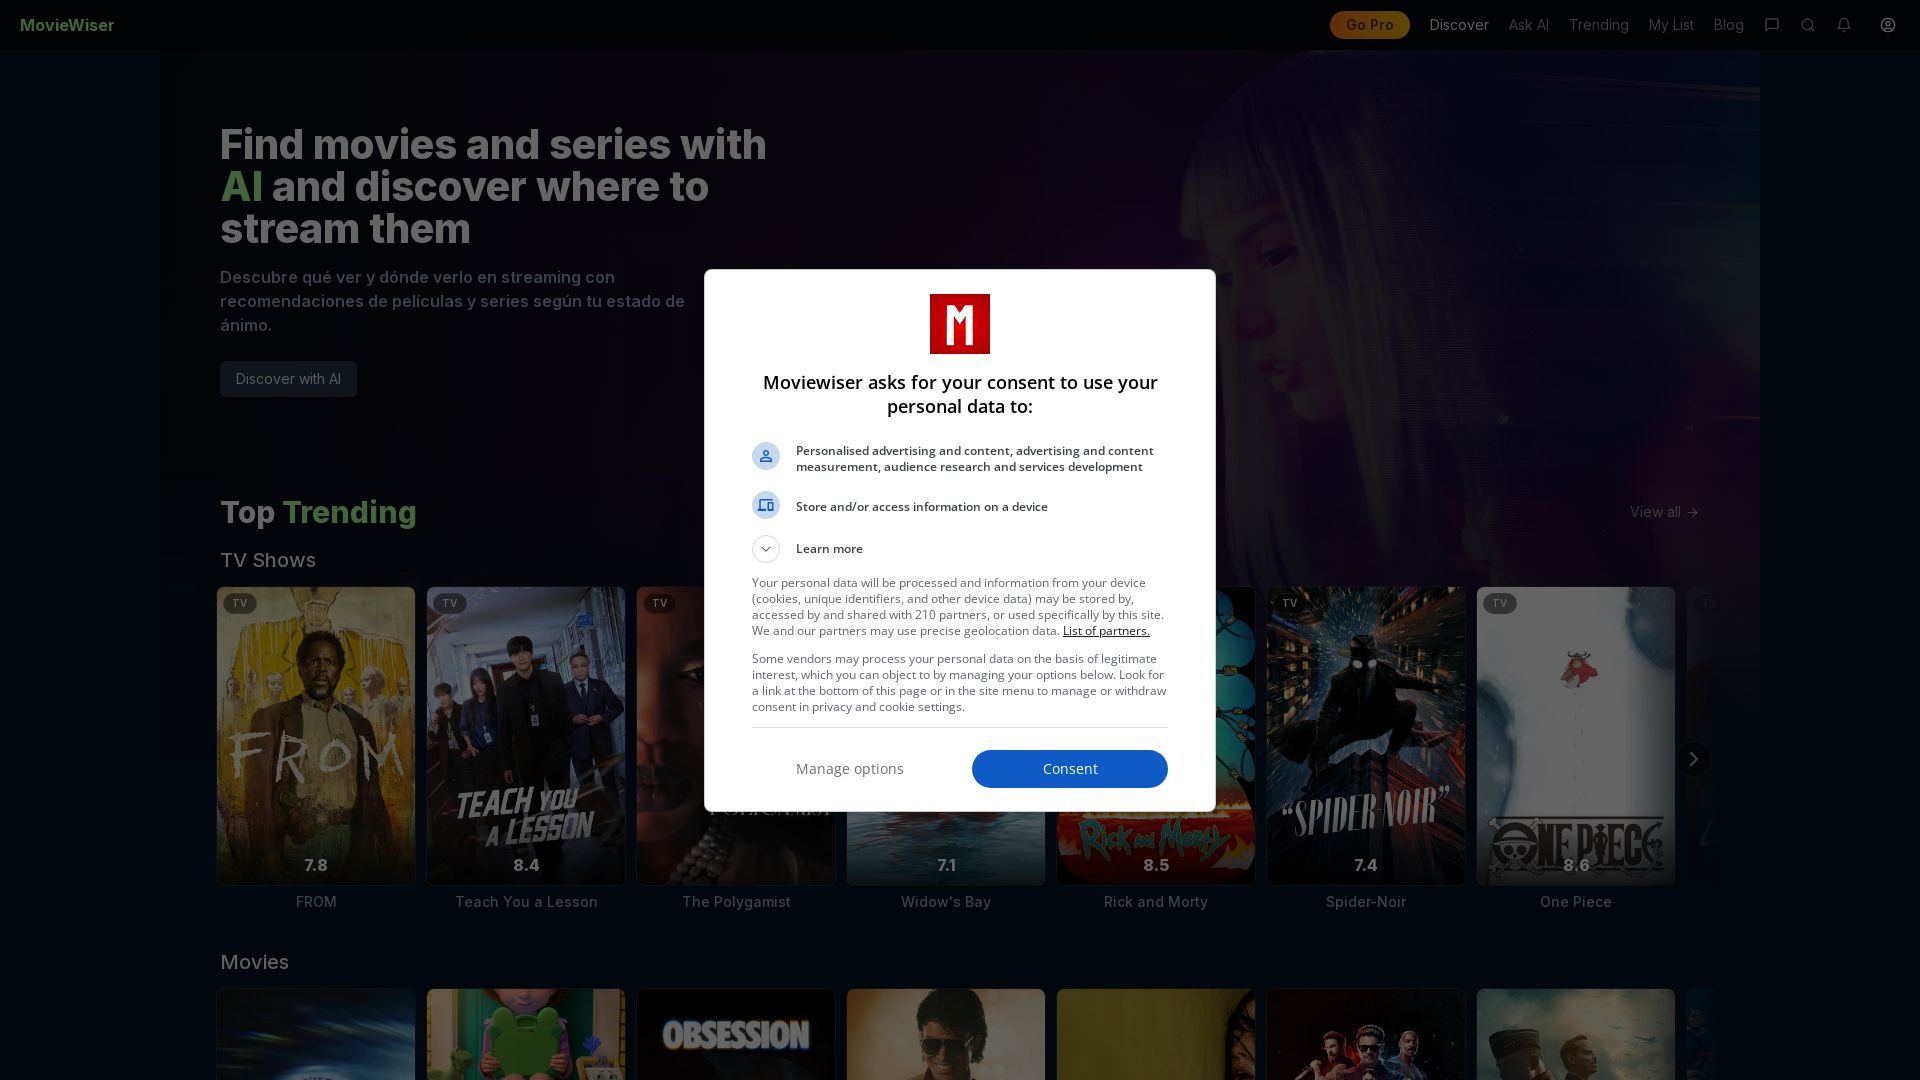
Task: Open the List of partners link
Action: 1106,631
